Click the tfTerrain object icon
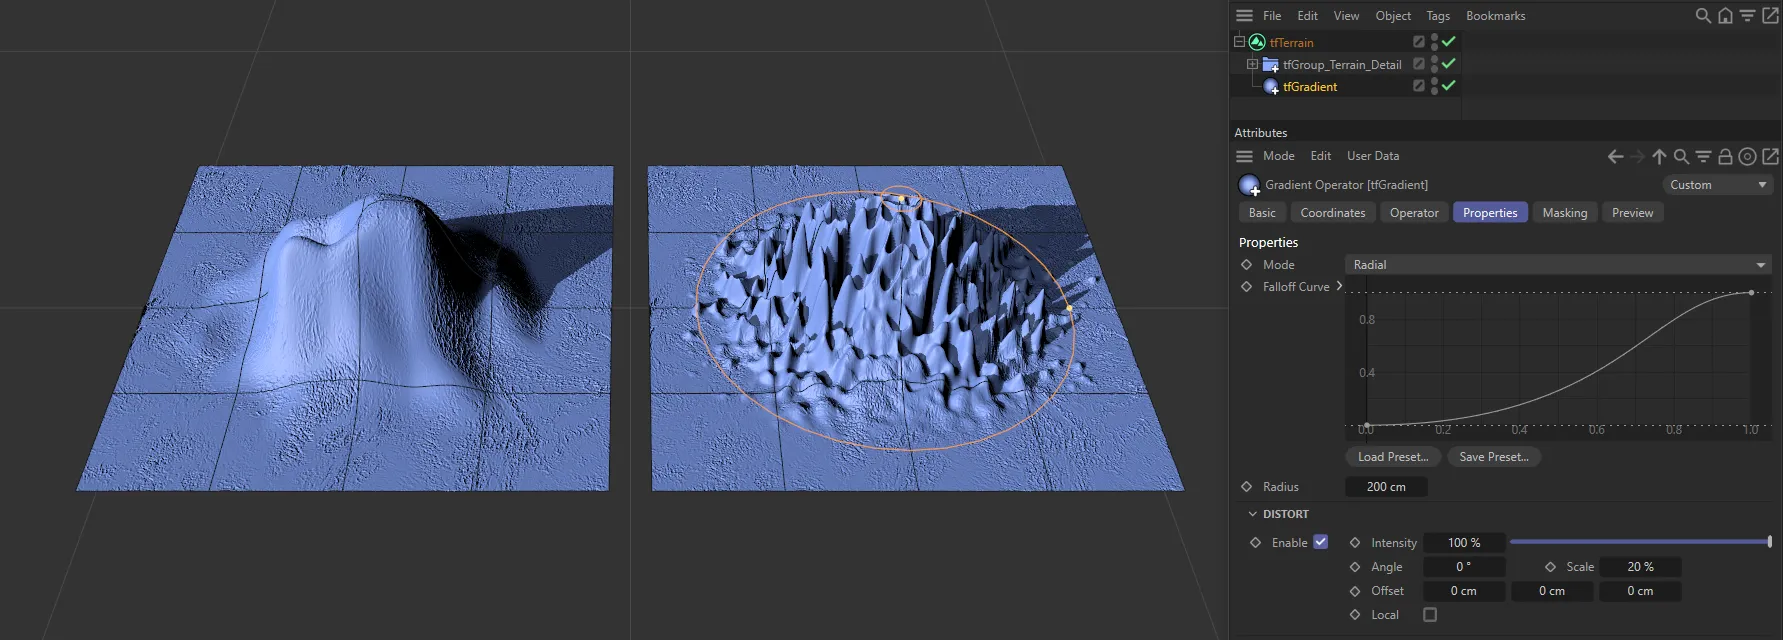 pyautogui.click(x=1257, y=42)
